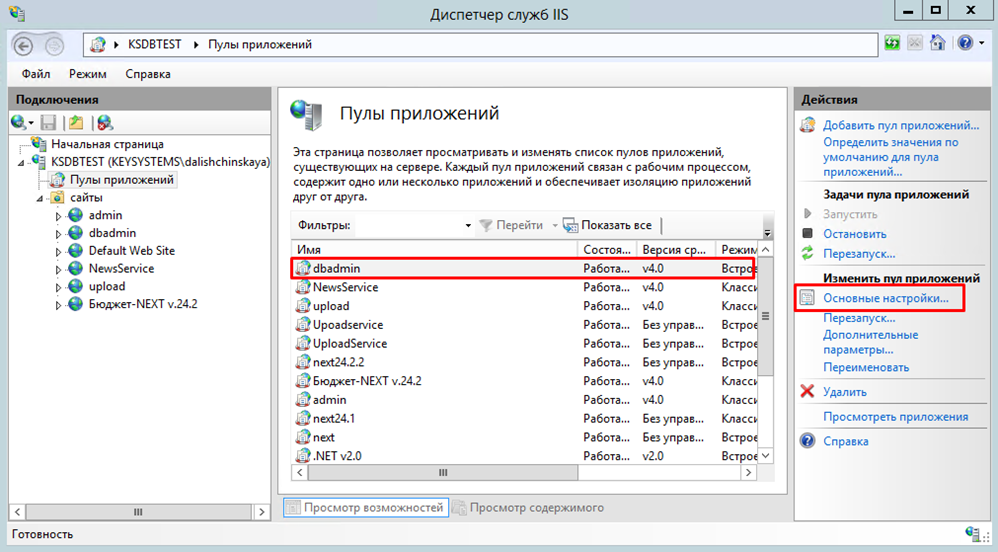Screen dimensions: 998x552
Task: Go back with the navigation back arrow
Action: [24, 46]
